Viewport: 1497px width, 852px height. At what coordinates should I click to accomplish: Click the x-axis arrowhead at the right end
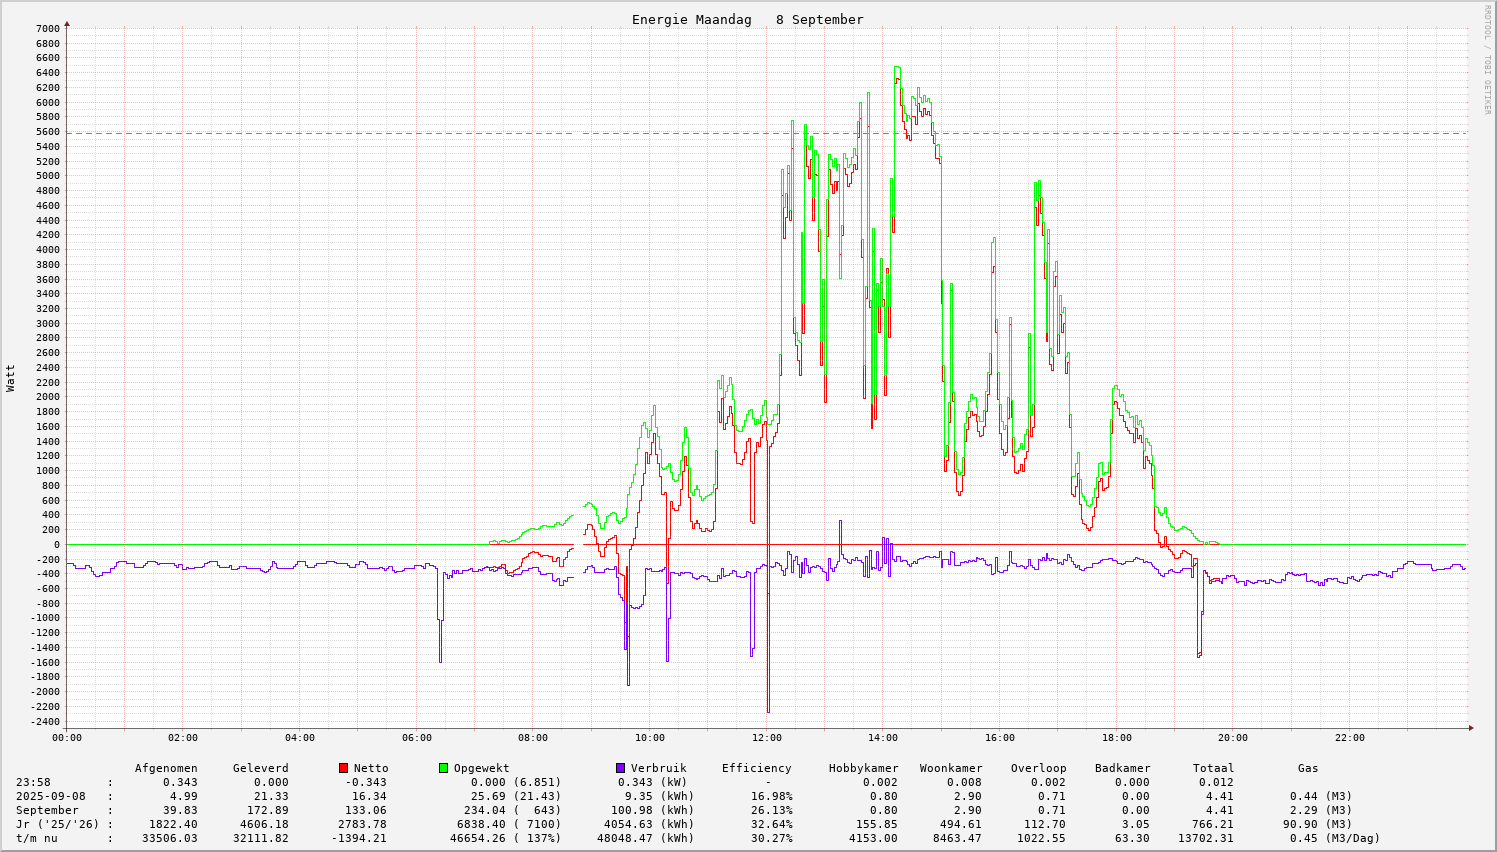[1469, 728]
